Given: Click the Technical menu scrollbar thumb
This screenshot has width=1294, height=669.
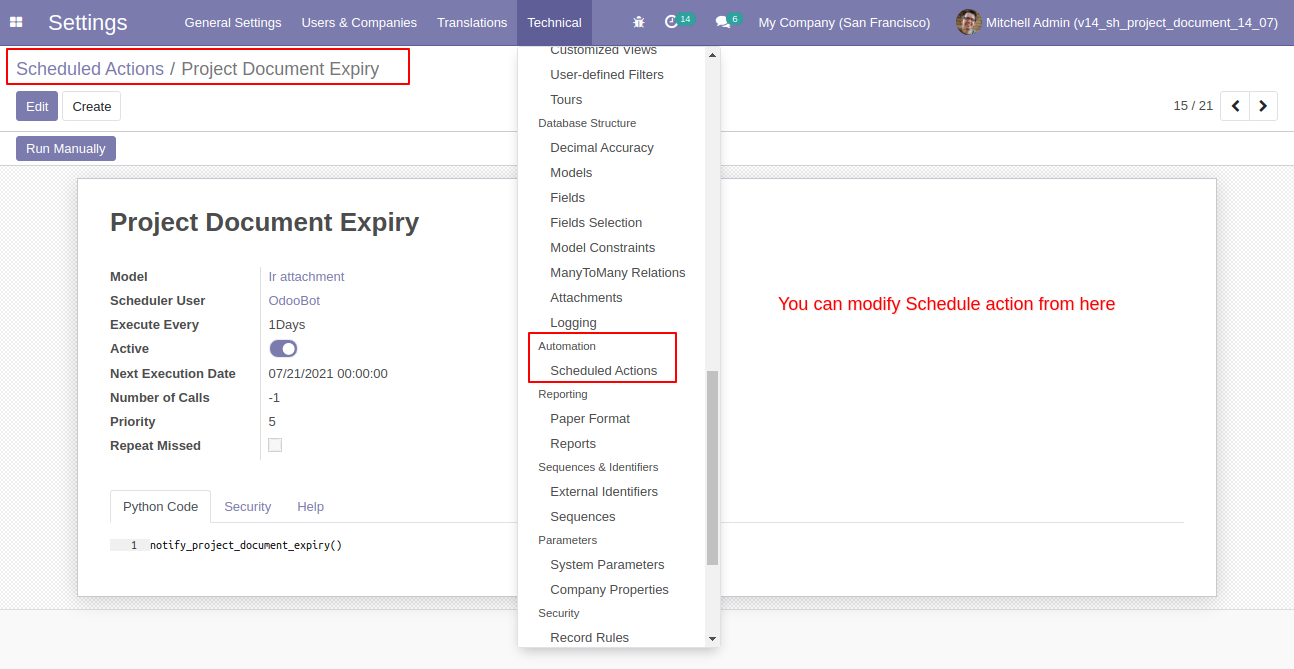Looking at the screenshot, I should [712, 468].
